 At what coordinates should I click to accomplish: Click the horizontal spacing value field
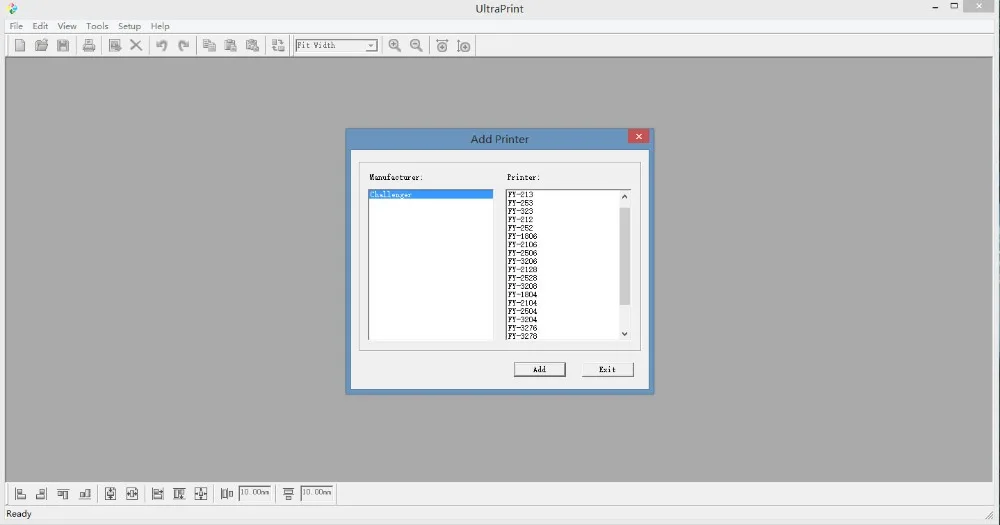click(x=254, y=492)
